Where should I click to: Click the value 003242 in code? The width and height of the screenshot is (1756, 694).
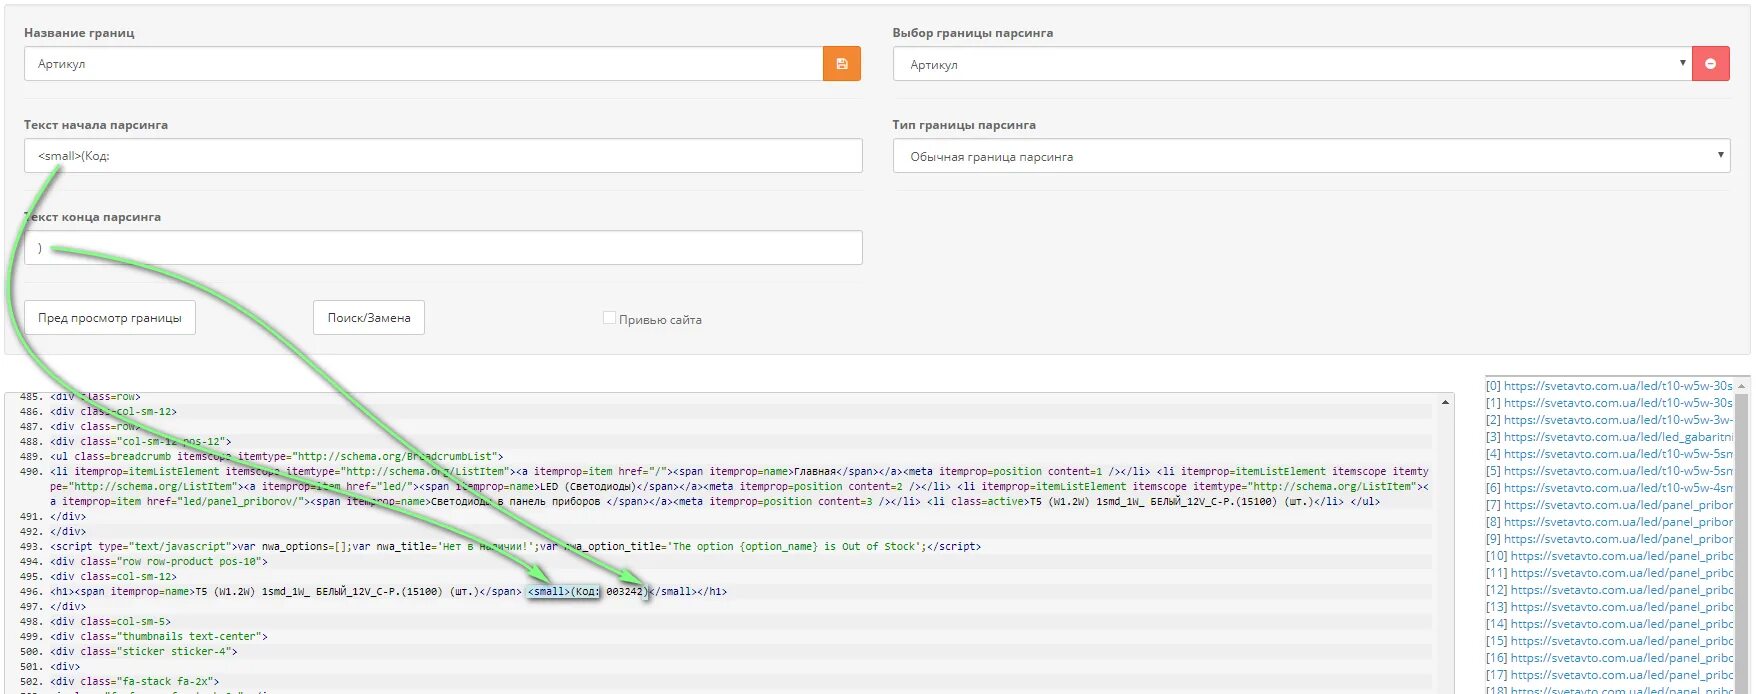coord(624,591)
